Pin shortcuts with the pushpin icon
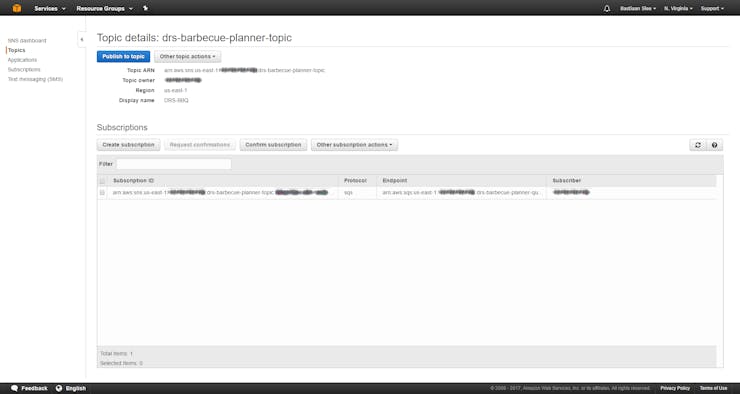Image resolution: width=740 pixels, height=394 pixels. [145, 8]
